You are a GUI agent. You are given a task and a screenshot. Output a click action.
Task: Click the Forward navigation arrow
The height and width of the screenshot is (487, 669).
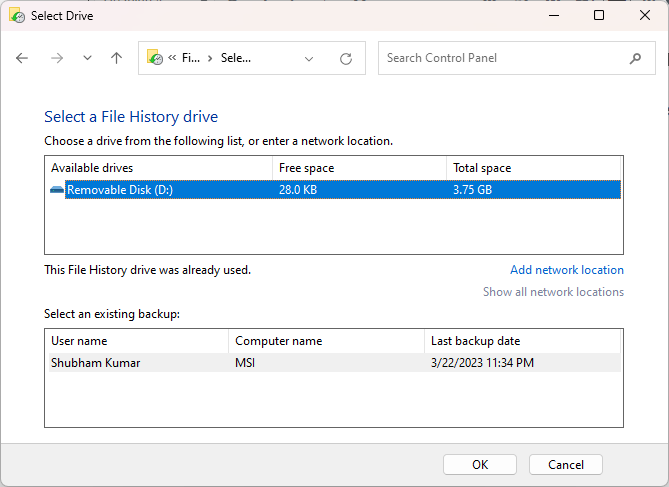pos(57,58)
